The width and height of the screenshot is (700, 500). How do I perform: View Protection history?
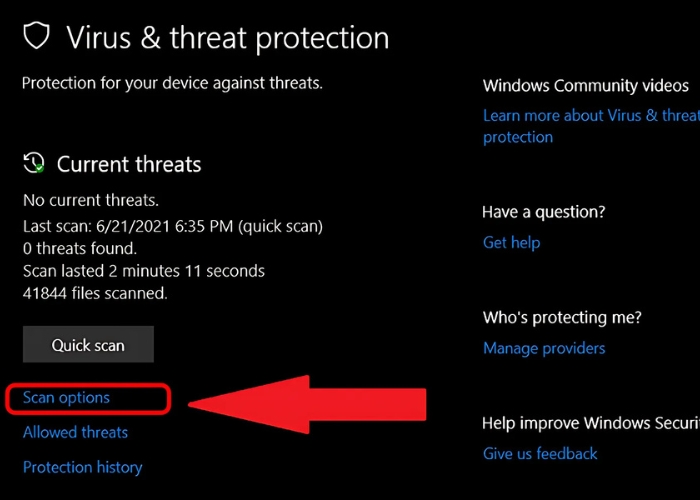[82, 467]
